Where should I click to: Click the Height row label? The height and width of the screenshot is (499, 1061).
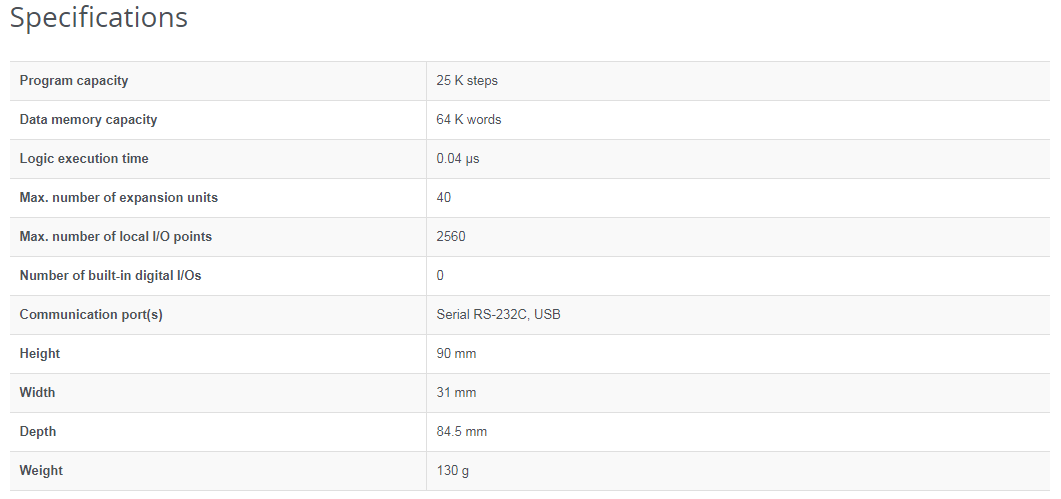click(40, 354)
